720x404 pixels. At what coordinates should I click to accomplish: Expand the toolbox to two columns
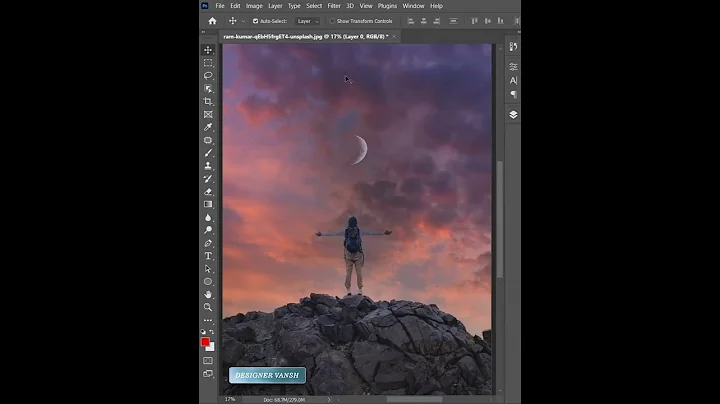point(203,32)
